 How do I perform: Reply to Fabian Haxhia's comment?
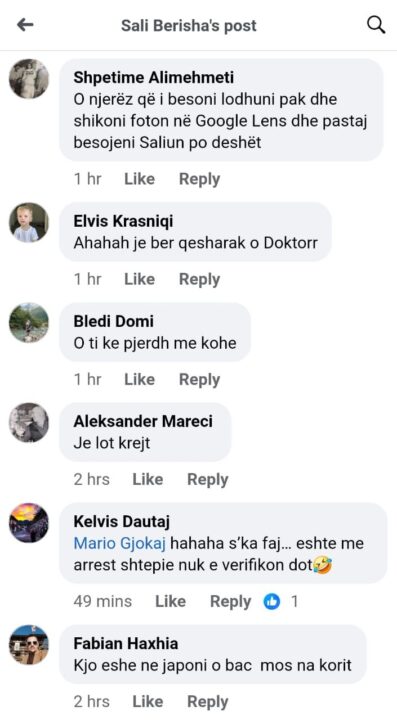tap(208, 702)
